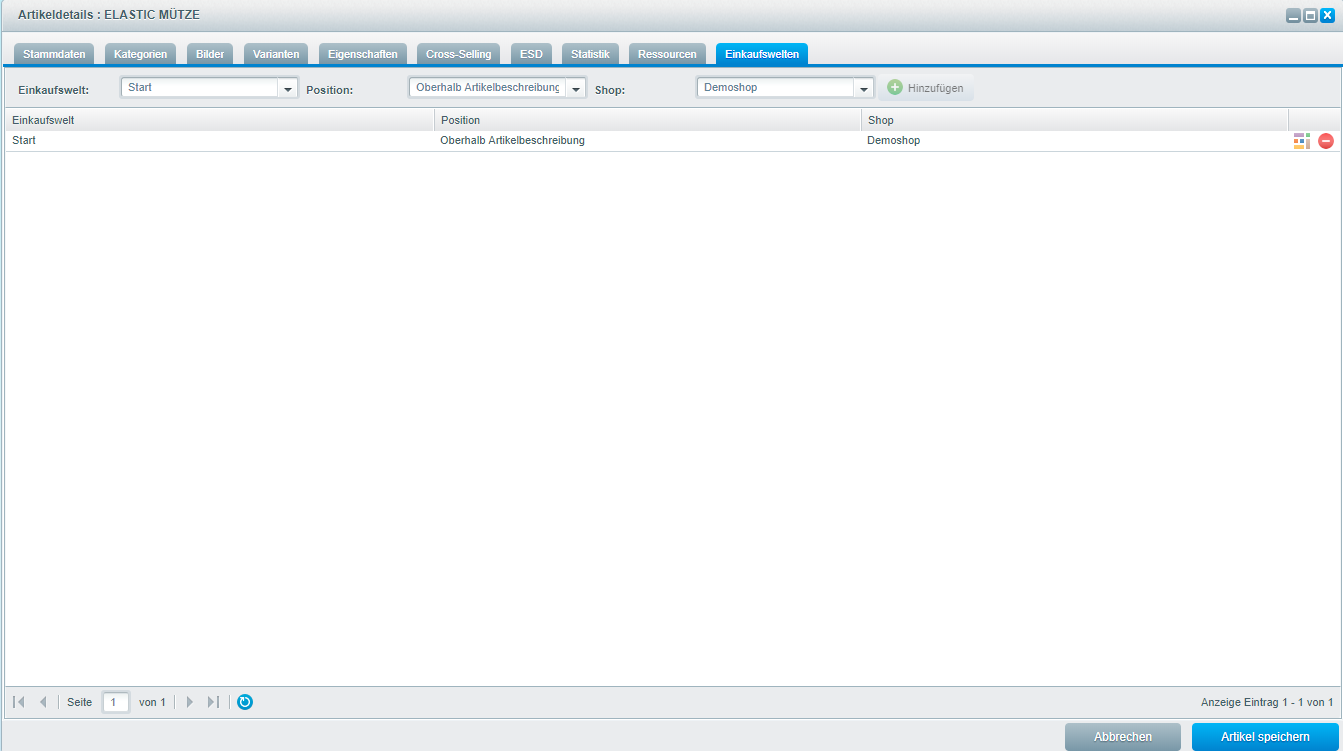Sort by the Einkaufswelt column header
The height and width of the screenshot is (751, 1343).
point(220,120)
